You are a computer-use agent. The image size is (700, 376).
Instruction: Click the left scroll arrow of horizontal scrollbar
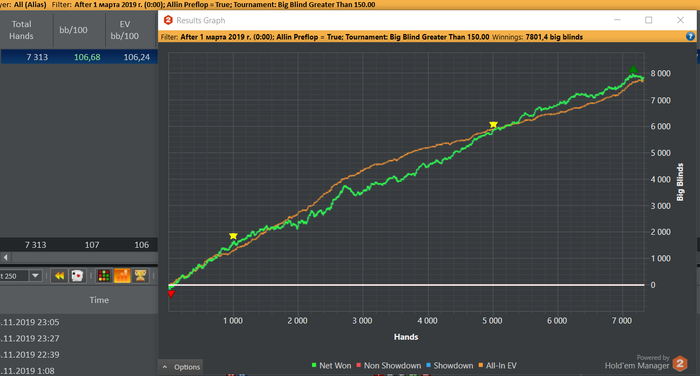click(5, 257)
